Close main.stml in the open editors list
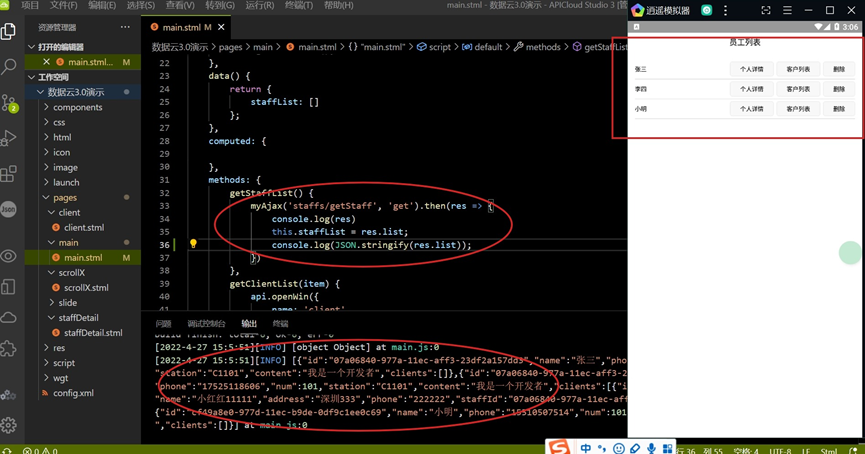 coord(46,62)
